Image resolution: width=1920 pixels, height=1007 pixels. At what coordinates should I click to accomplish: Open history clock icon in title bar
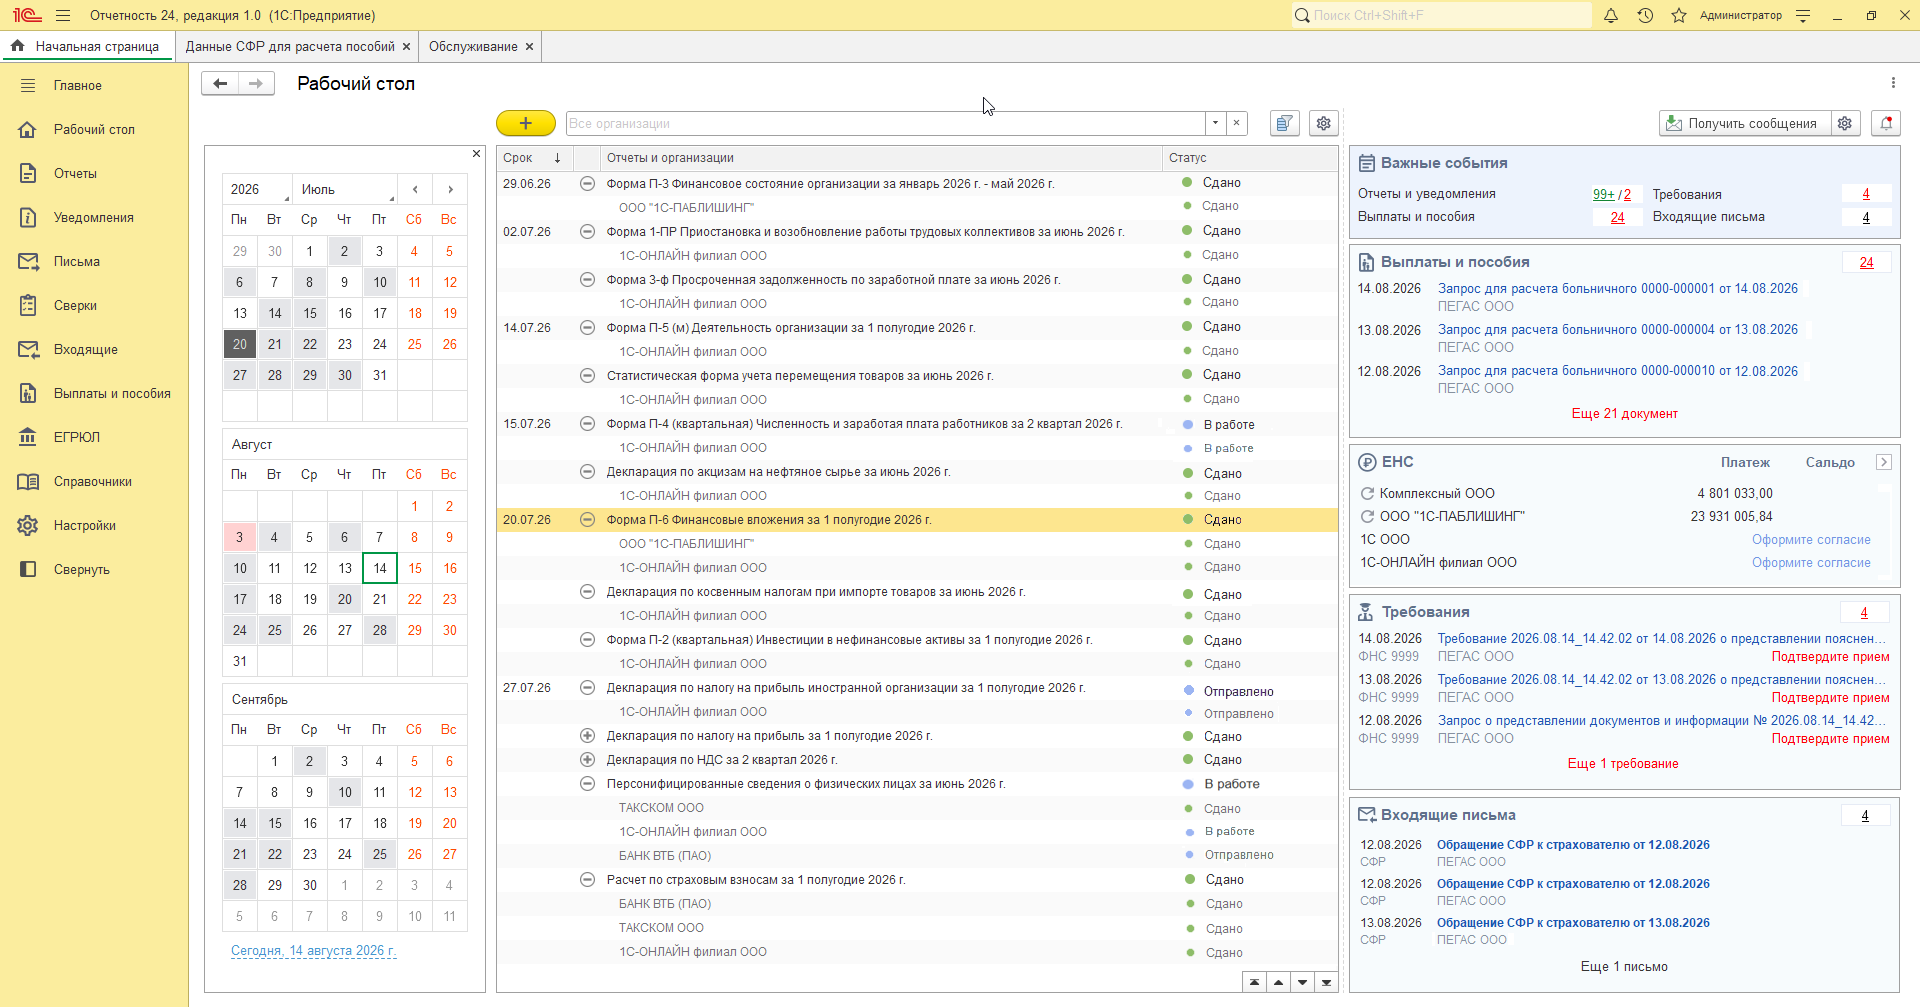point(1645,15)
